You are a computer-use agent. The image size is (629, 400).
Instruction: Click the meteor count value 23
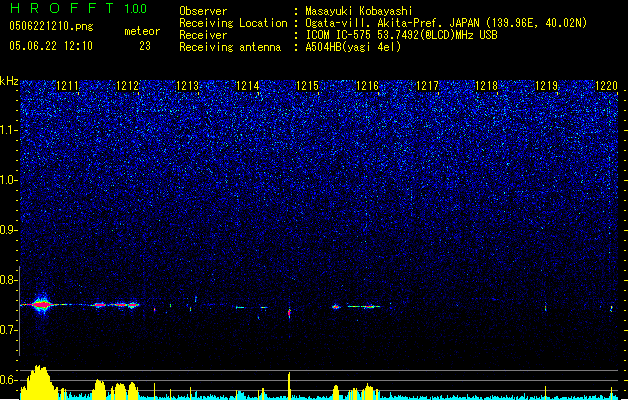[145, 46]
